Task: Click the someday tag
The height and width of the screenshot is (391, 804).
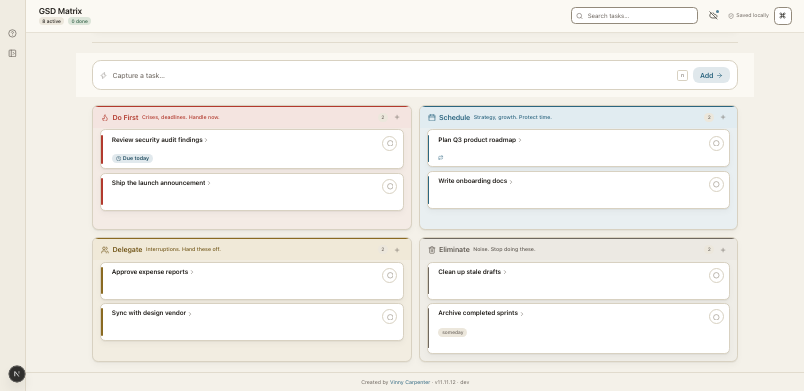Action: 452,333
